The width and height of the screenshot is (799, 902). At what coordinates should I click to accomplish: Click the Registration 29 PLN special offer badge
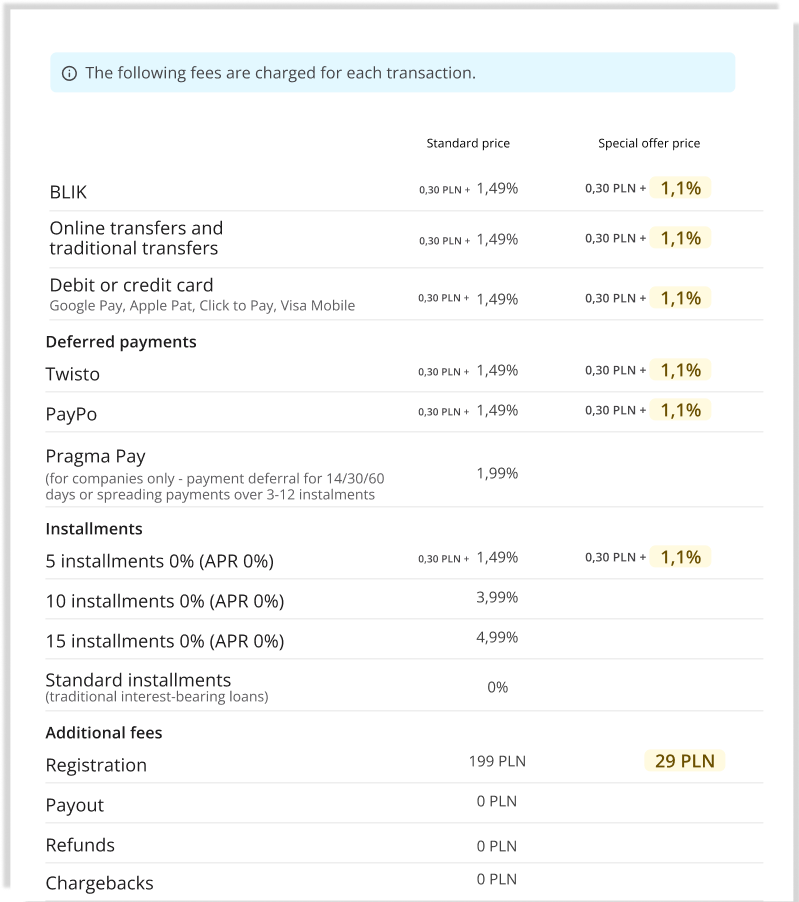pos(684,761)
